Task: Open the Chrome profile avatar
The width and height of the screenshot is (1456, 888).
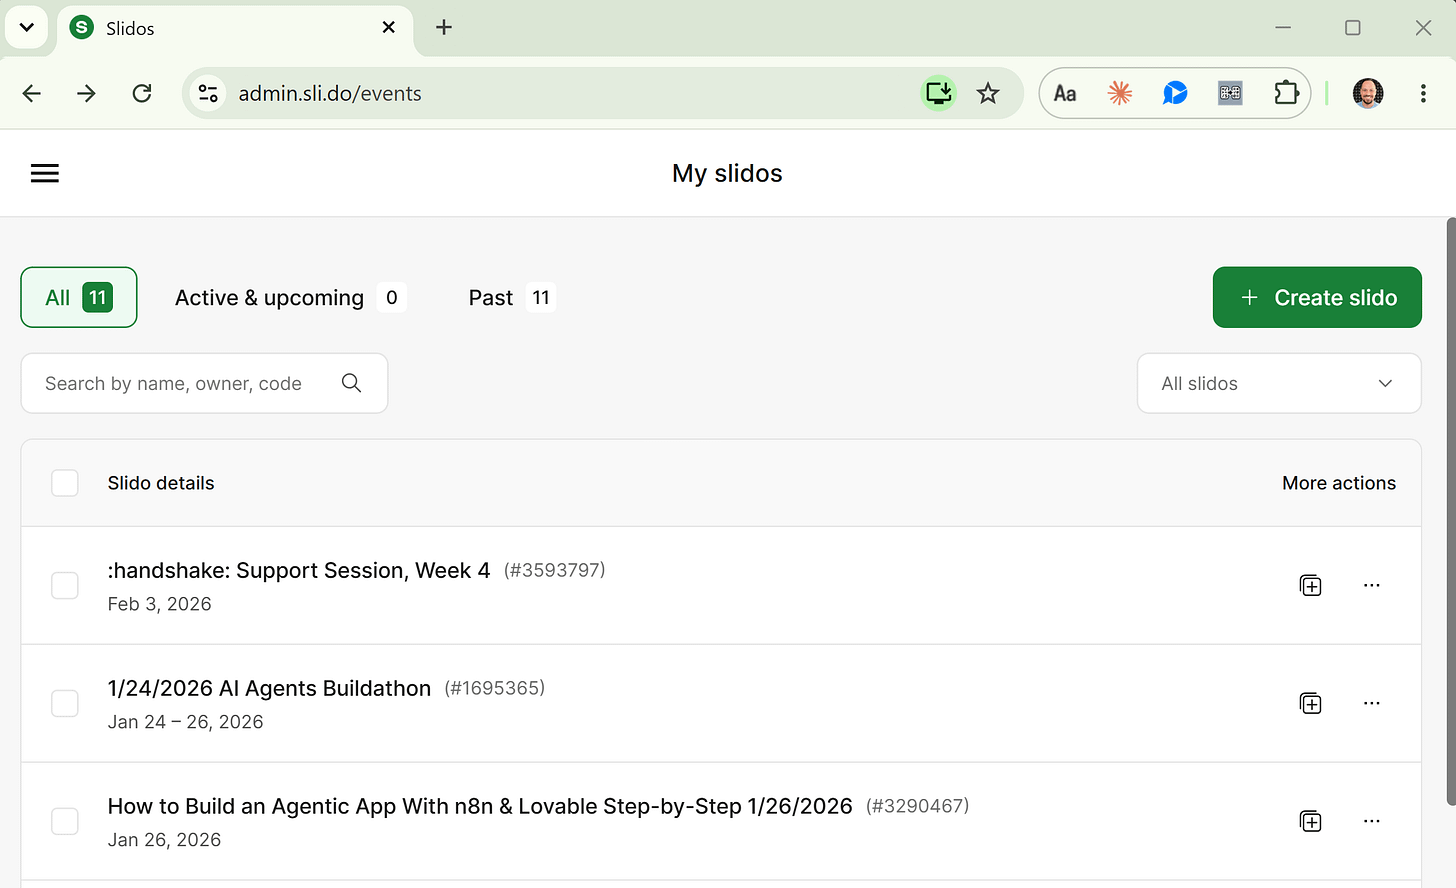Action: tap(1368, 93)
